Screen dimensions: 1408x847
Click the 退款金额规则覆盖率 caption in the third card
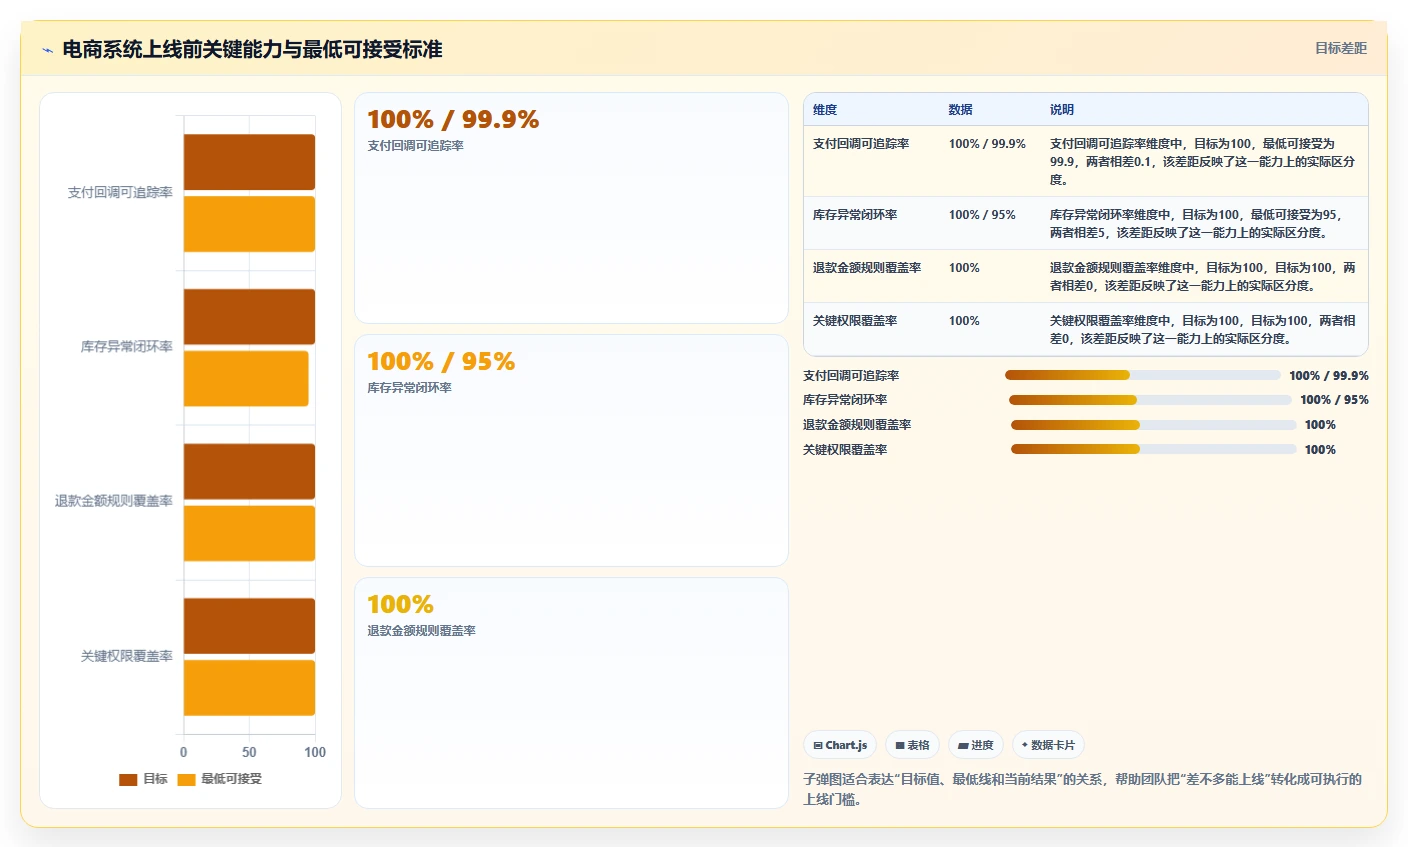[x=421, y=631]
